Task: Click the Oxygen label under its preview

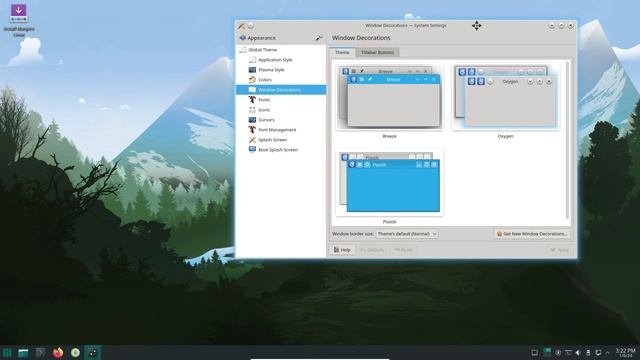Action: click(505, 136)
